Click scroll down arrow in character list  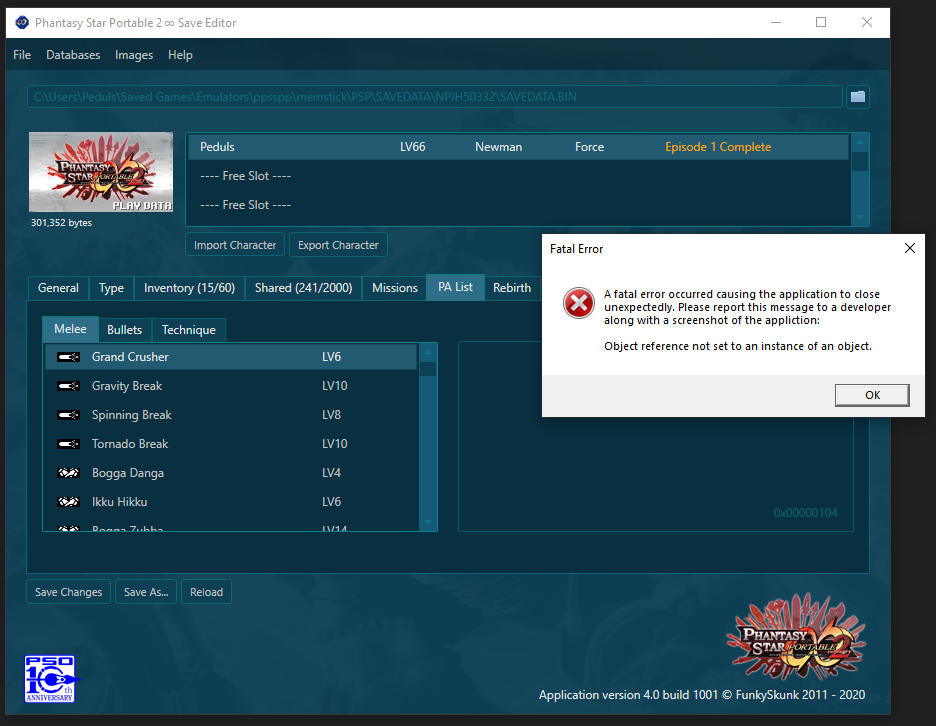tap(860, 217)
